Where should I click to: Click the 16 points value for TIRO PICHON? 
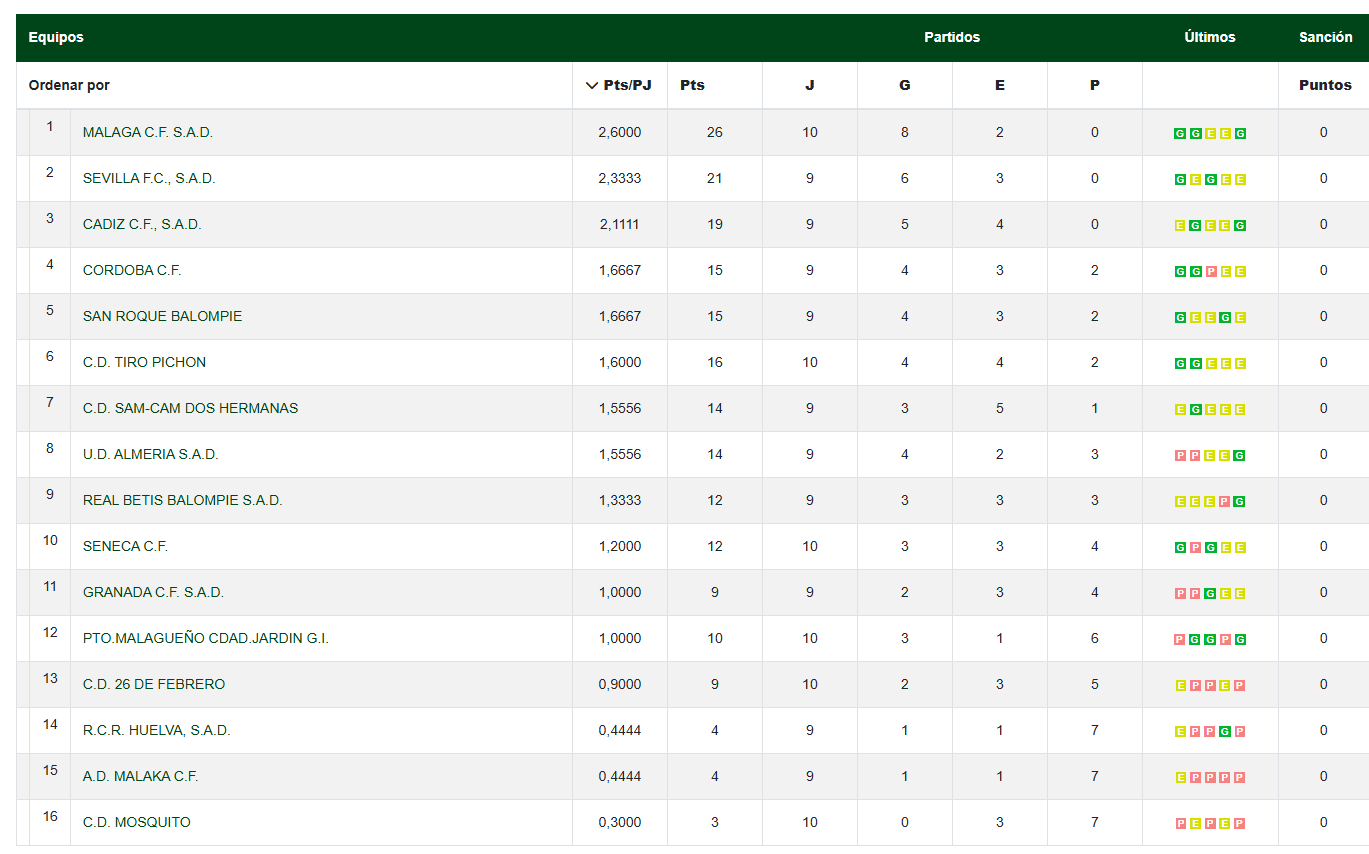point(715,362)
